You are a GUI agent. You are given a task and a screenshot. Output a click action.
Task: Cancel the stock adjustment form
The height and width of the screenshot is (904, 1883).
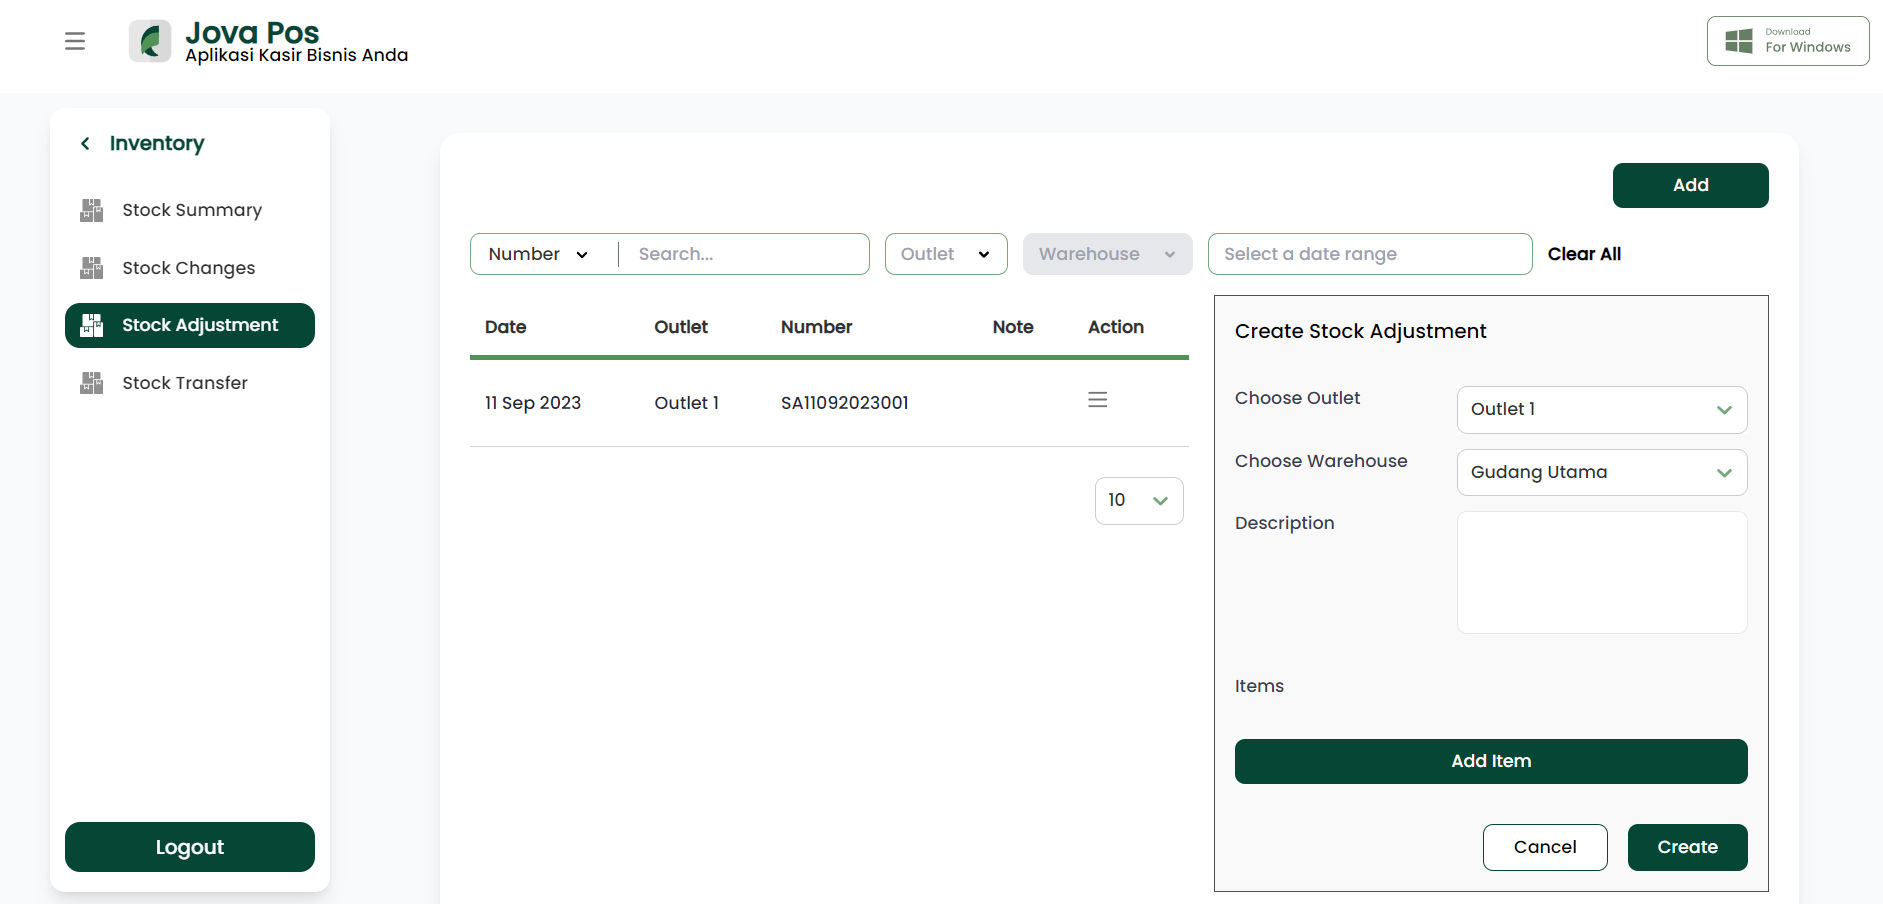click(1545, 848)
